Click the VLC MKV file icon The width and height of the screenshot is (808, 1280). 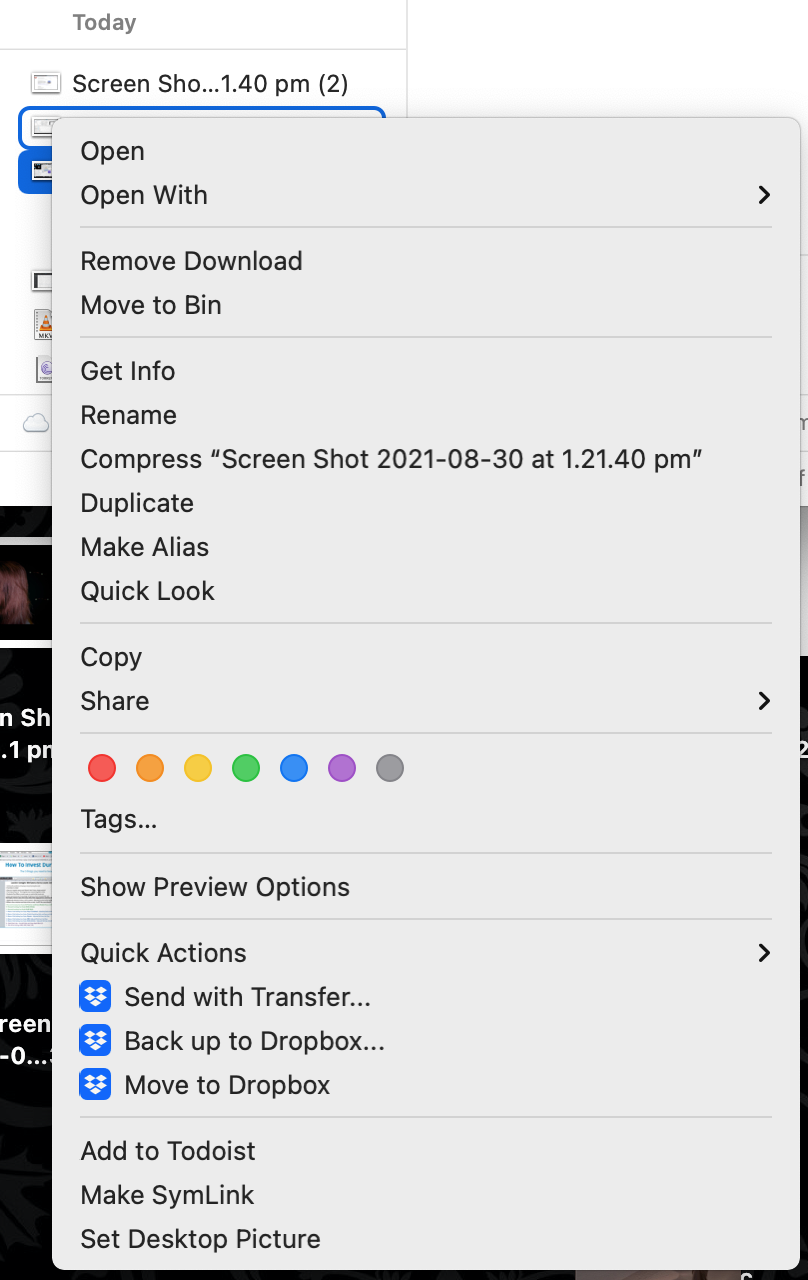point(43,325)
